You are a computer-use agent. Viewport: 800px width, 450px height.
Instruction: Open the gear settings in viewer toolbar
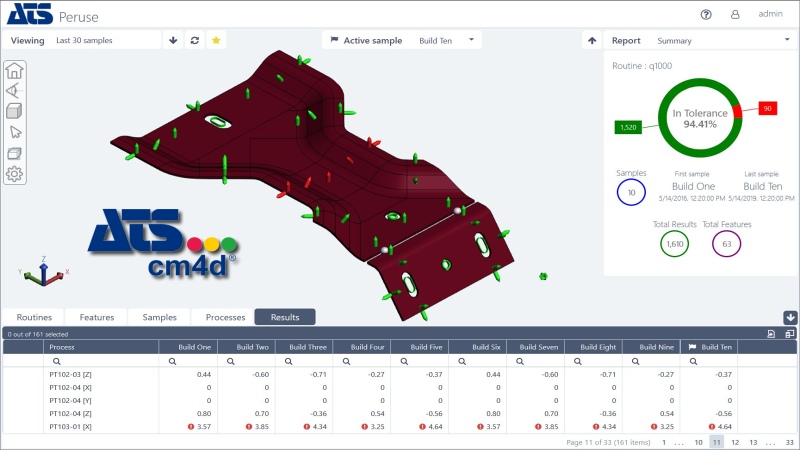click(15, 174)
